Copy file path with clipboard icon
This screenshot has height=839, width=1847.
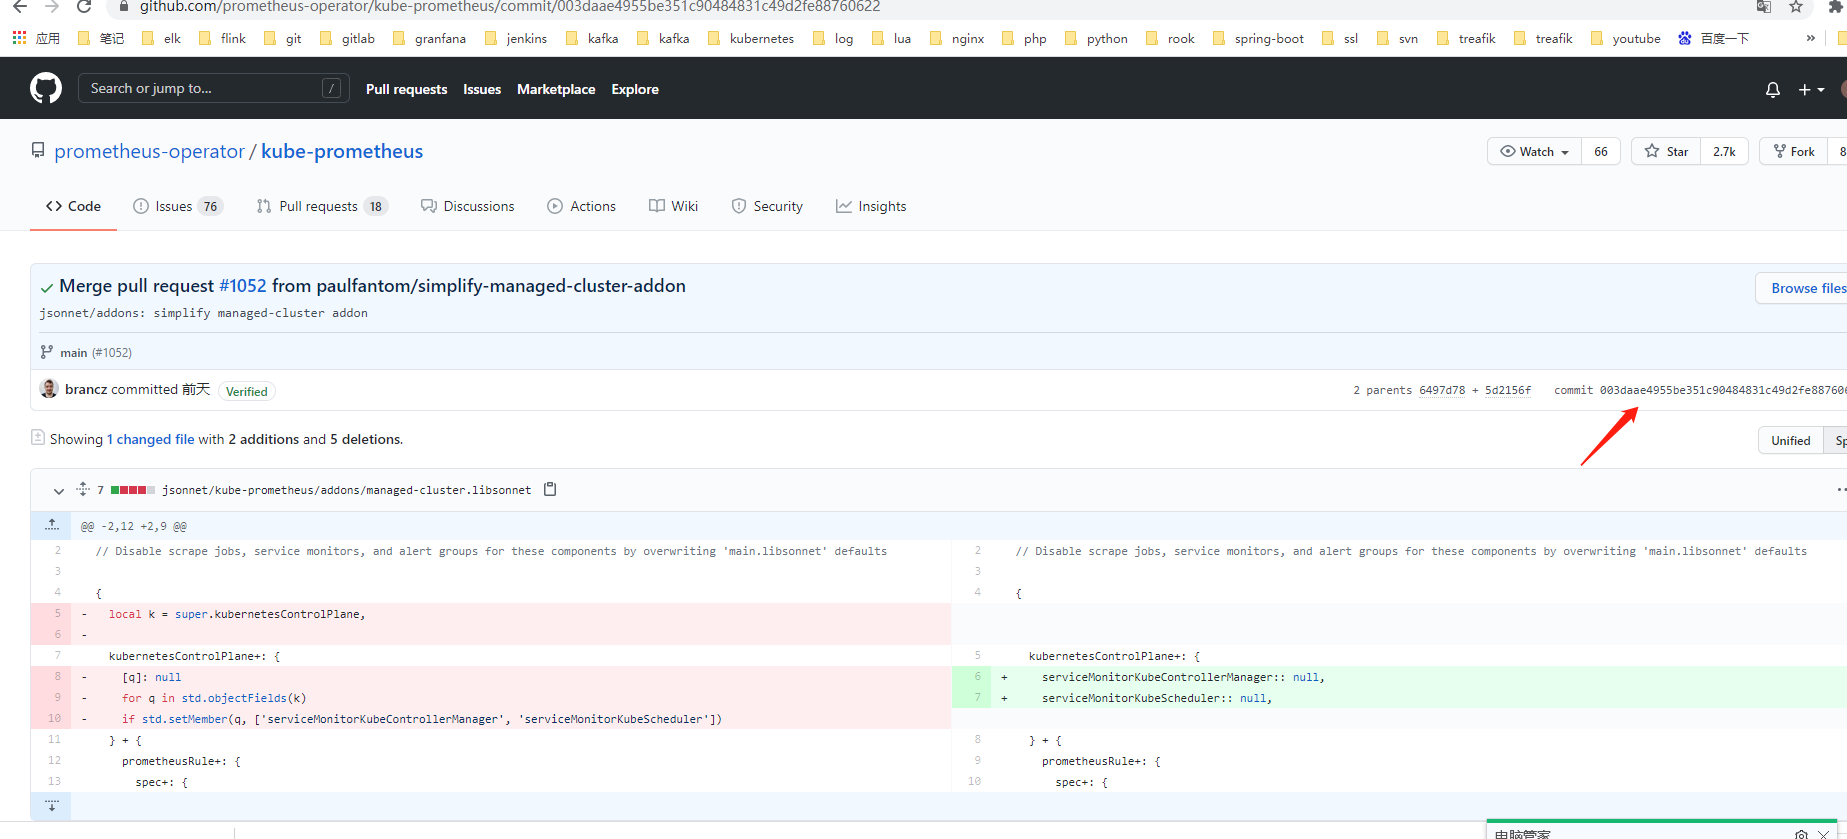550,489
